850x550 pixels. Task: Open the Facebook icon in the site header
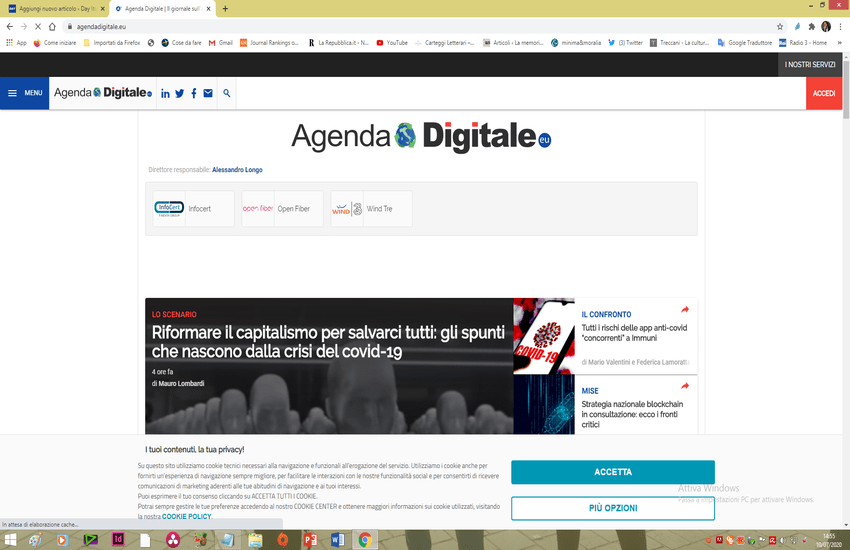coord(194,94)
